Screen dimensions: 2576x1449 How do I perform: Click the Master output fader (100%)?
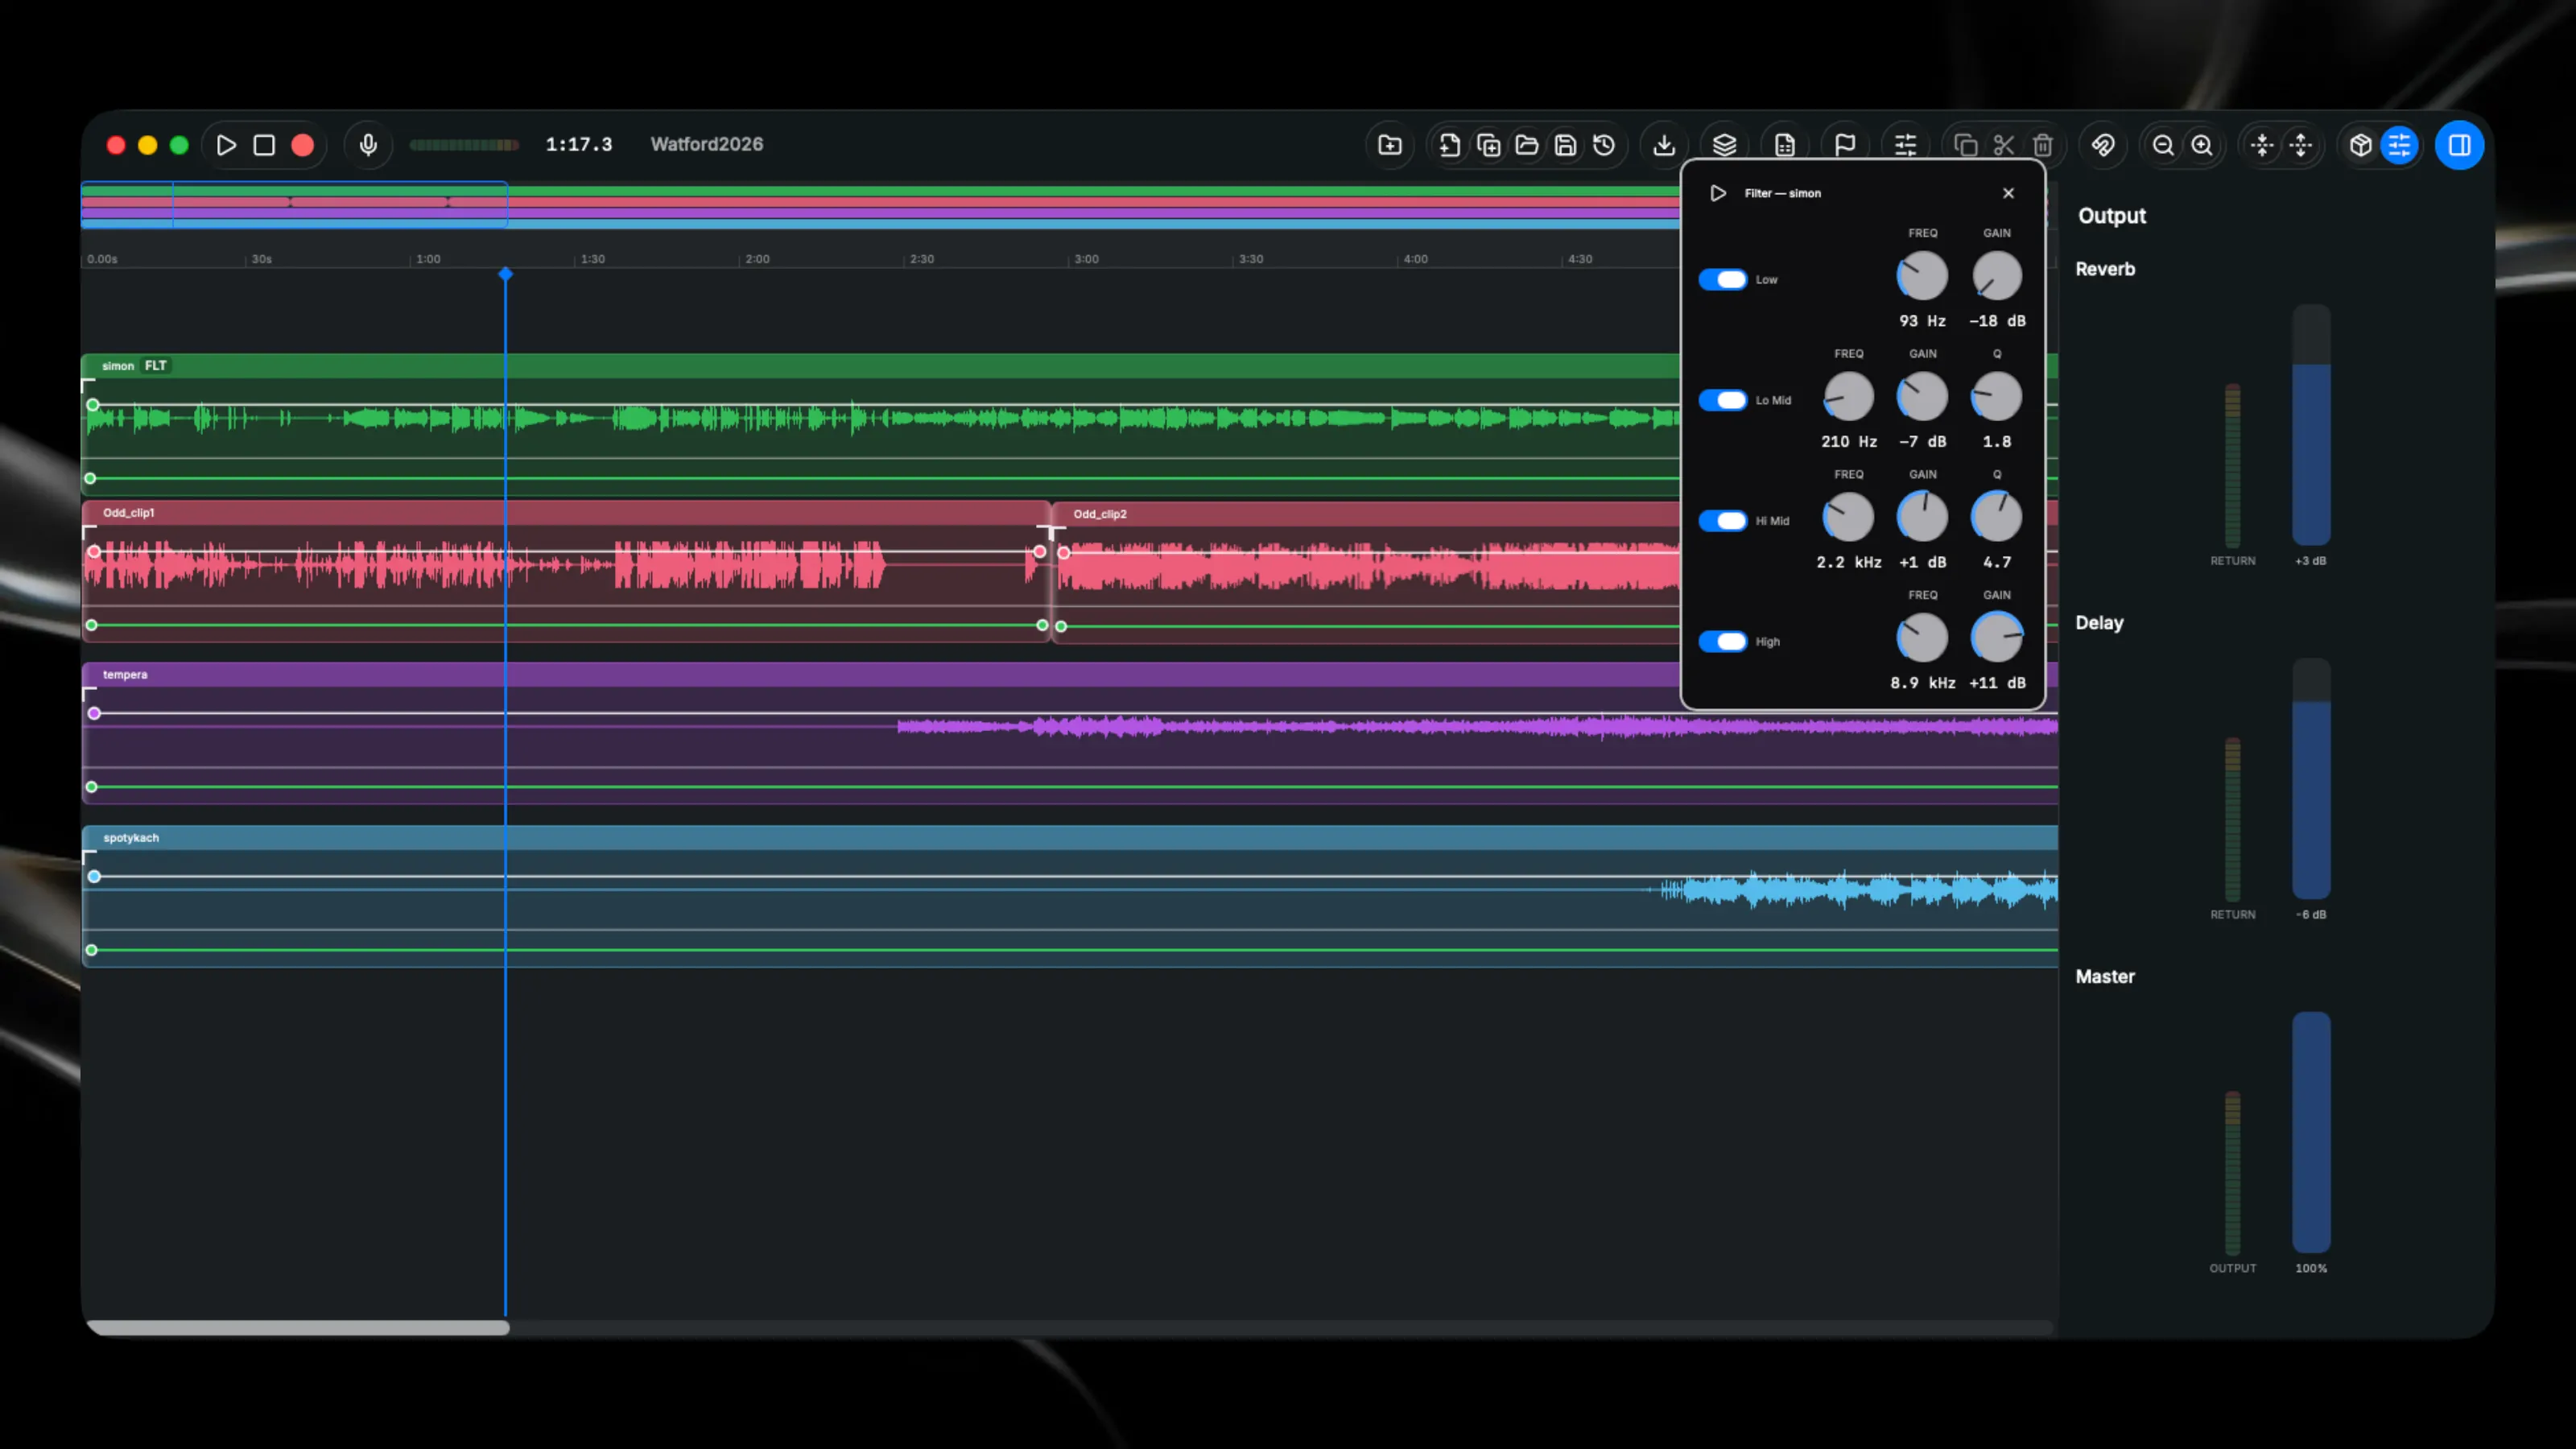(x=2311, y=1132)
